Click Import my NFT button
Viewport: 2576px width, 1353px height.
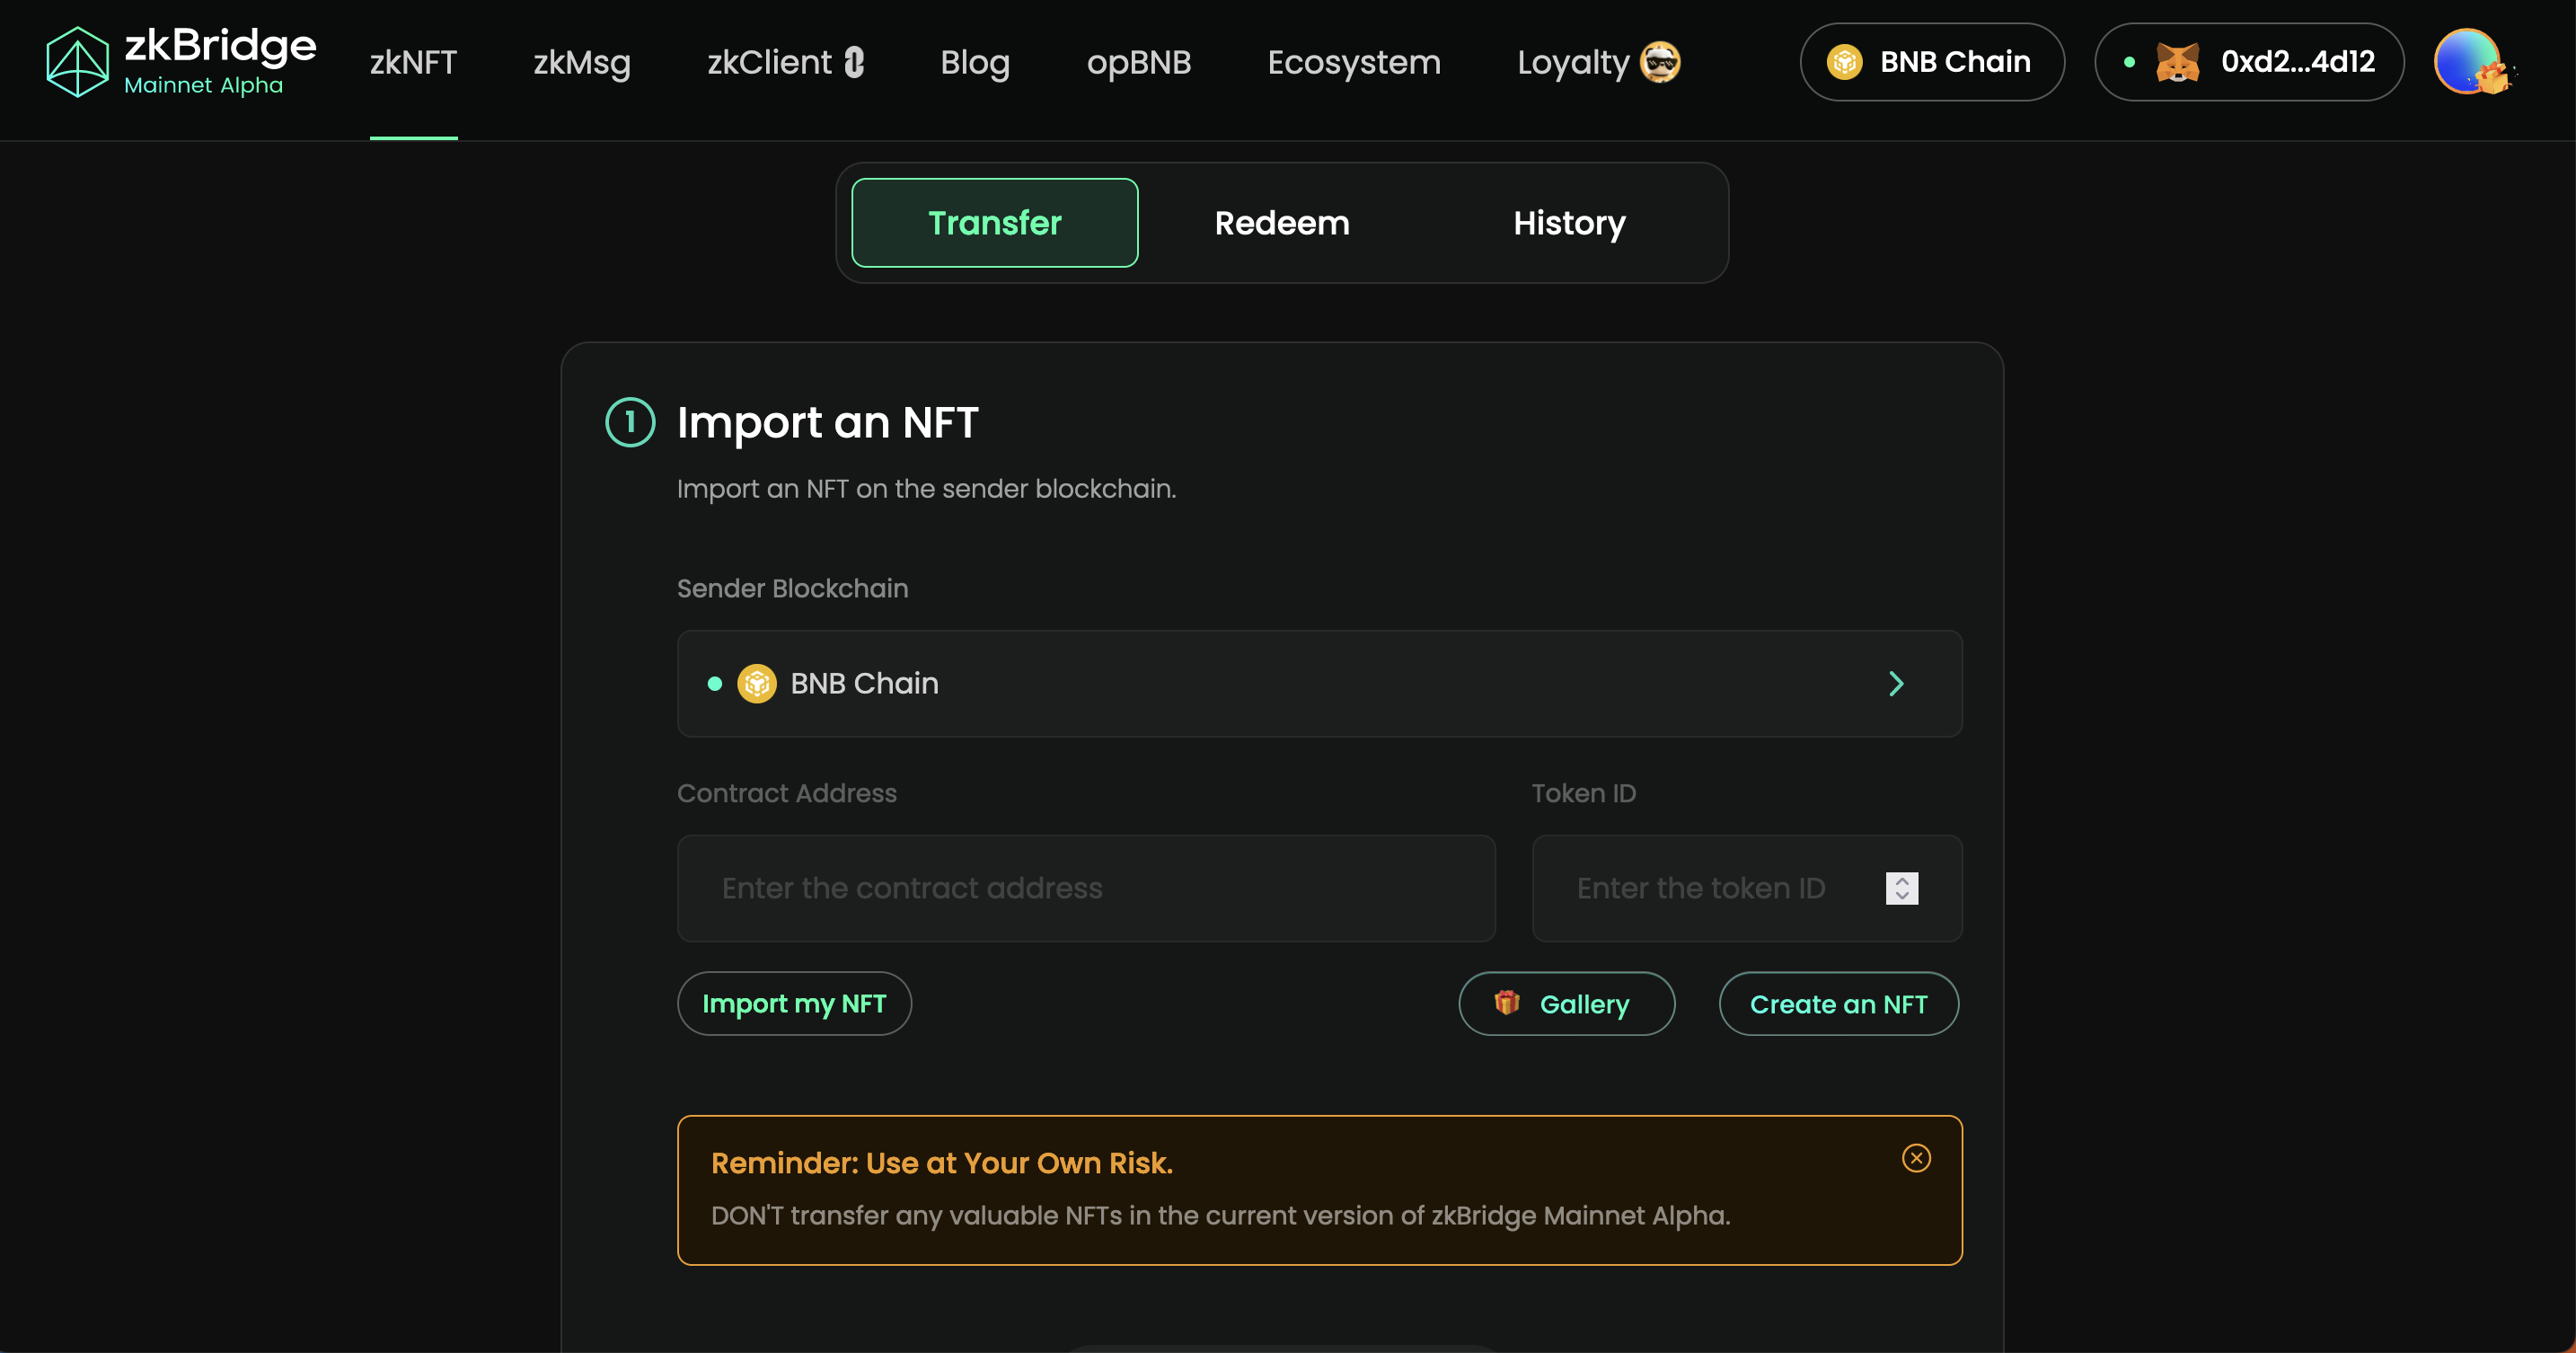pyautogui.click(x=794, y=1004)
